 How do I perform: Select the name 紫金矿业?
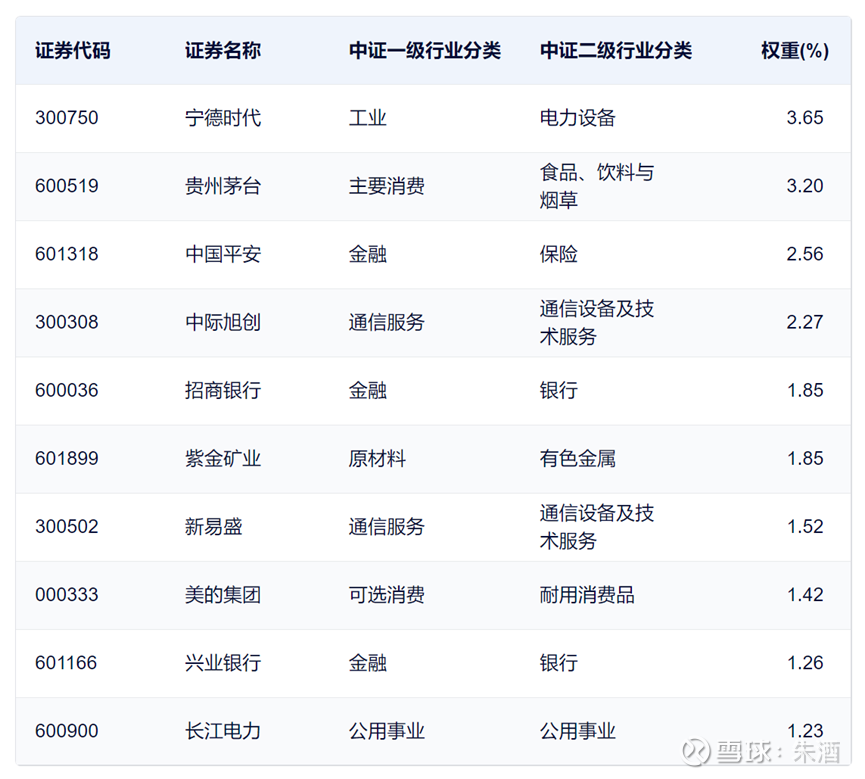(223, 458)
